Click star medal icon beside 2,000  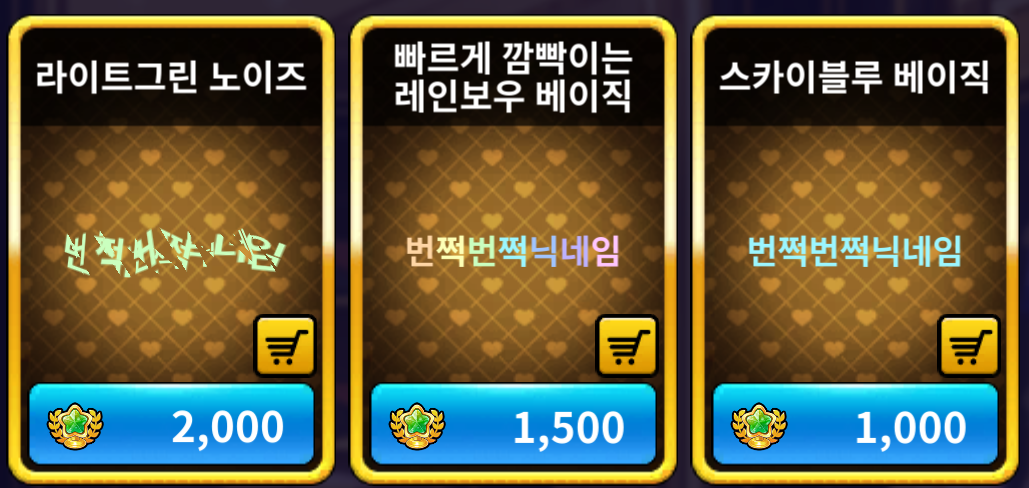point(75,426)
